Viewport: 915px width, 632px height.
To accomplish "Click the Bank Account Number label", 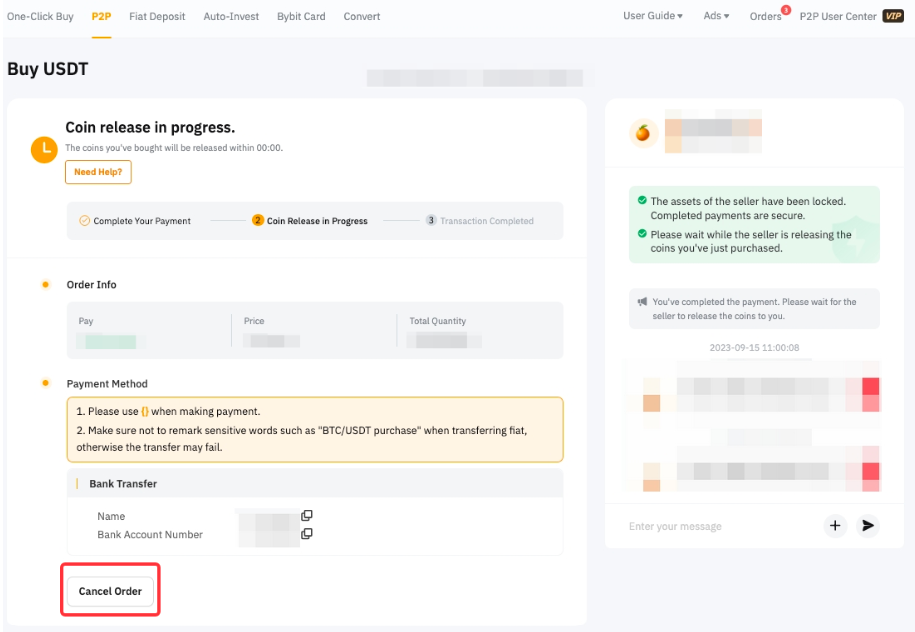I will tap(150, 535).
